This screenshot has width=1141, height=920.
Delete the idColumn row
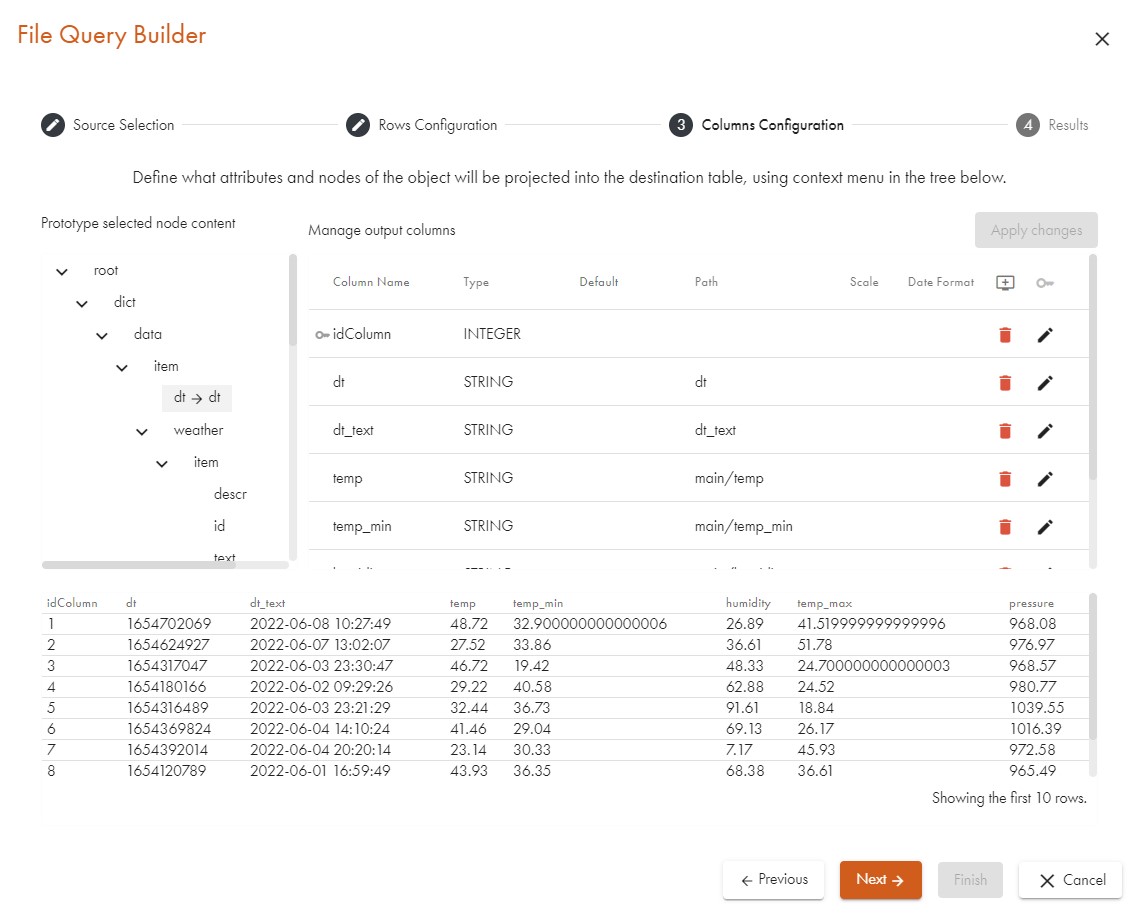(1005, 335)
